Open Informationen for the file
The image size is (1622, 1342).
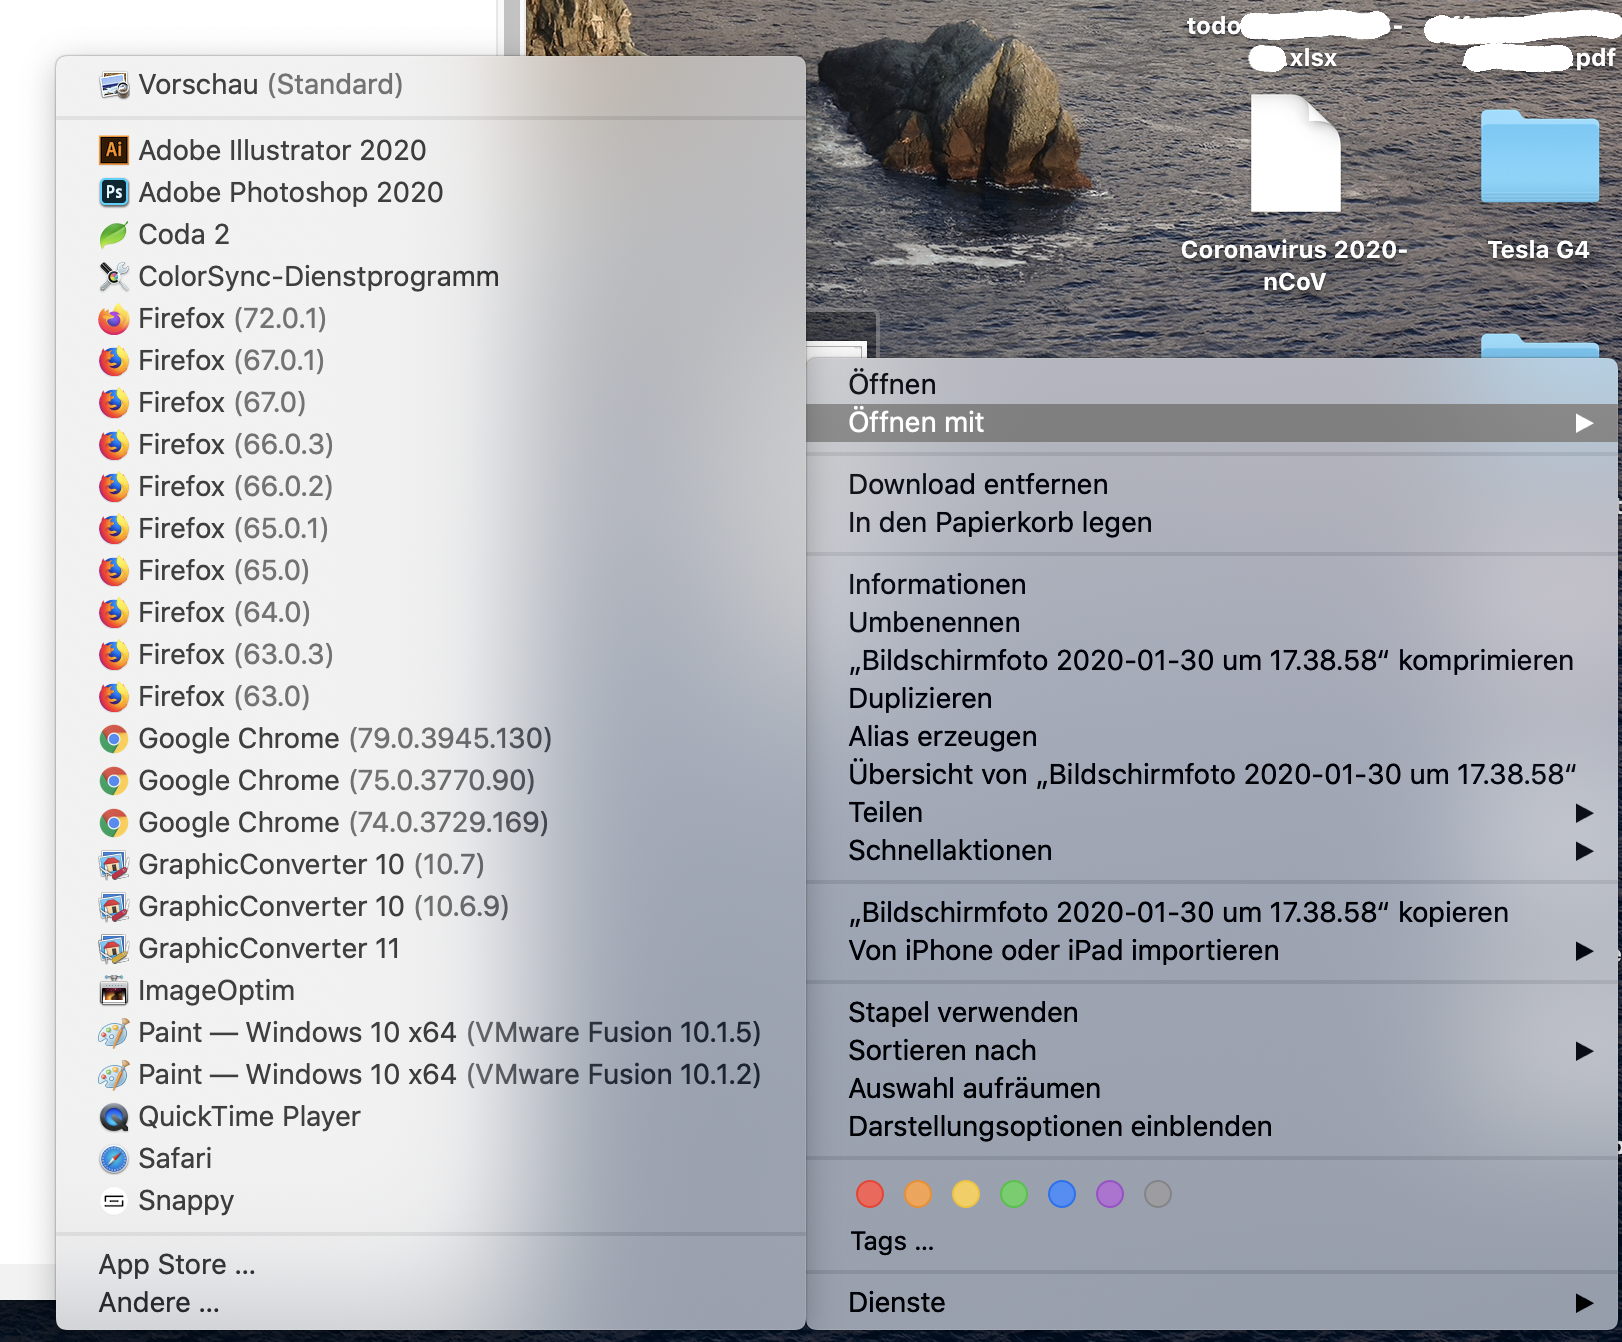click(1212, 585)
